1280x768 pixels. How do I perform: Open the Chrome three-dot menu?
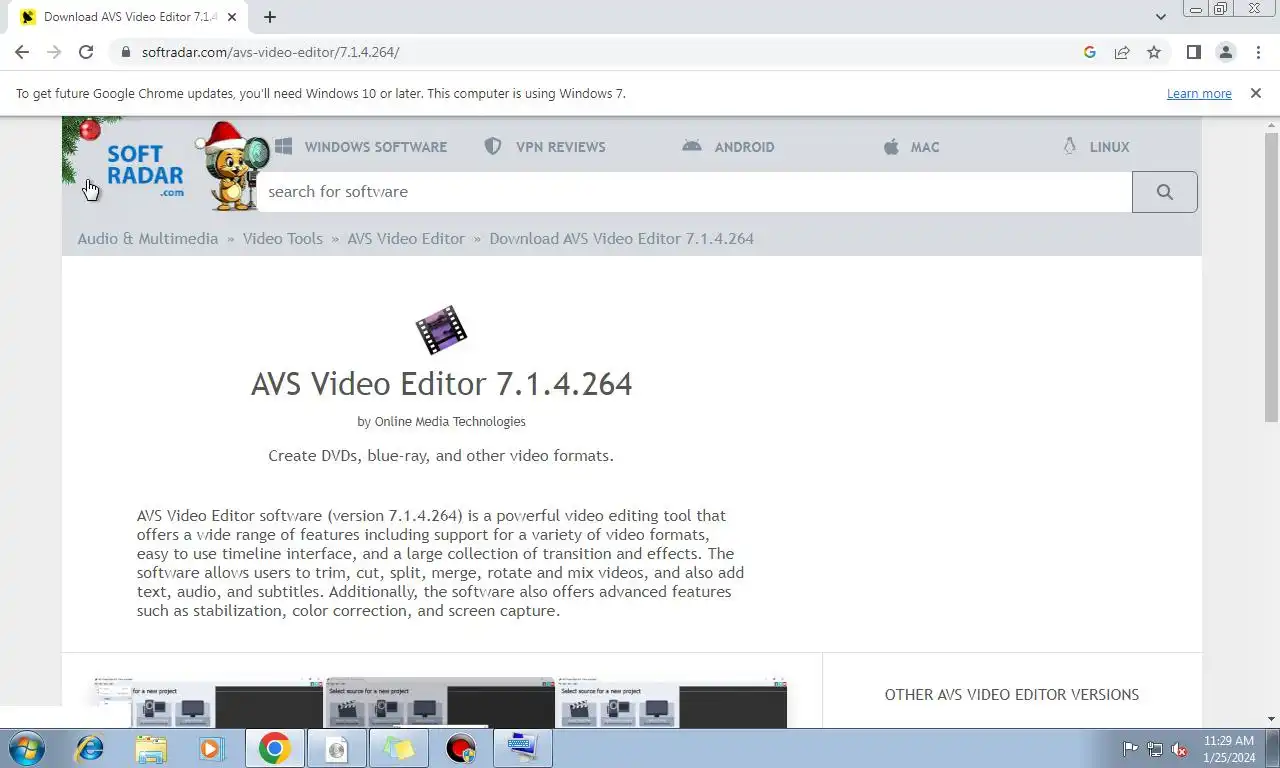1258,52
